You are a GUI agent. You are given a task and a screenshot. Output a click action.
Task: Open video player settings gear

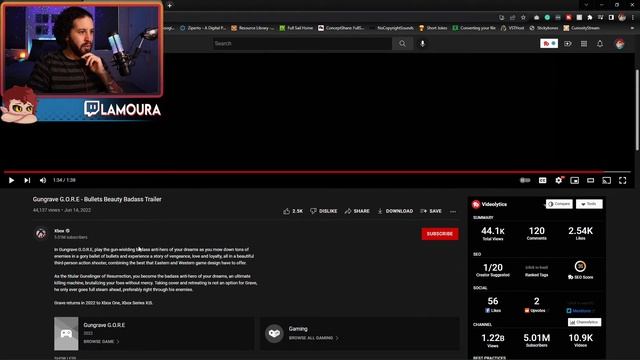(x=559, y=180)
